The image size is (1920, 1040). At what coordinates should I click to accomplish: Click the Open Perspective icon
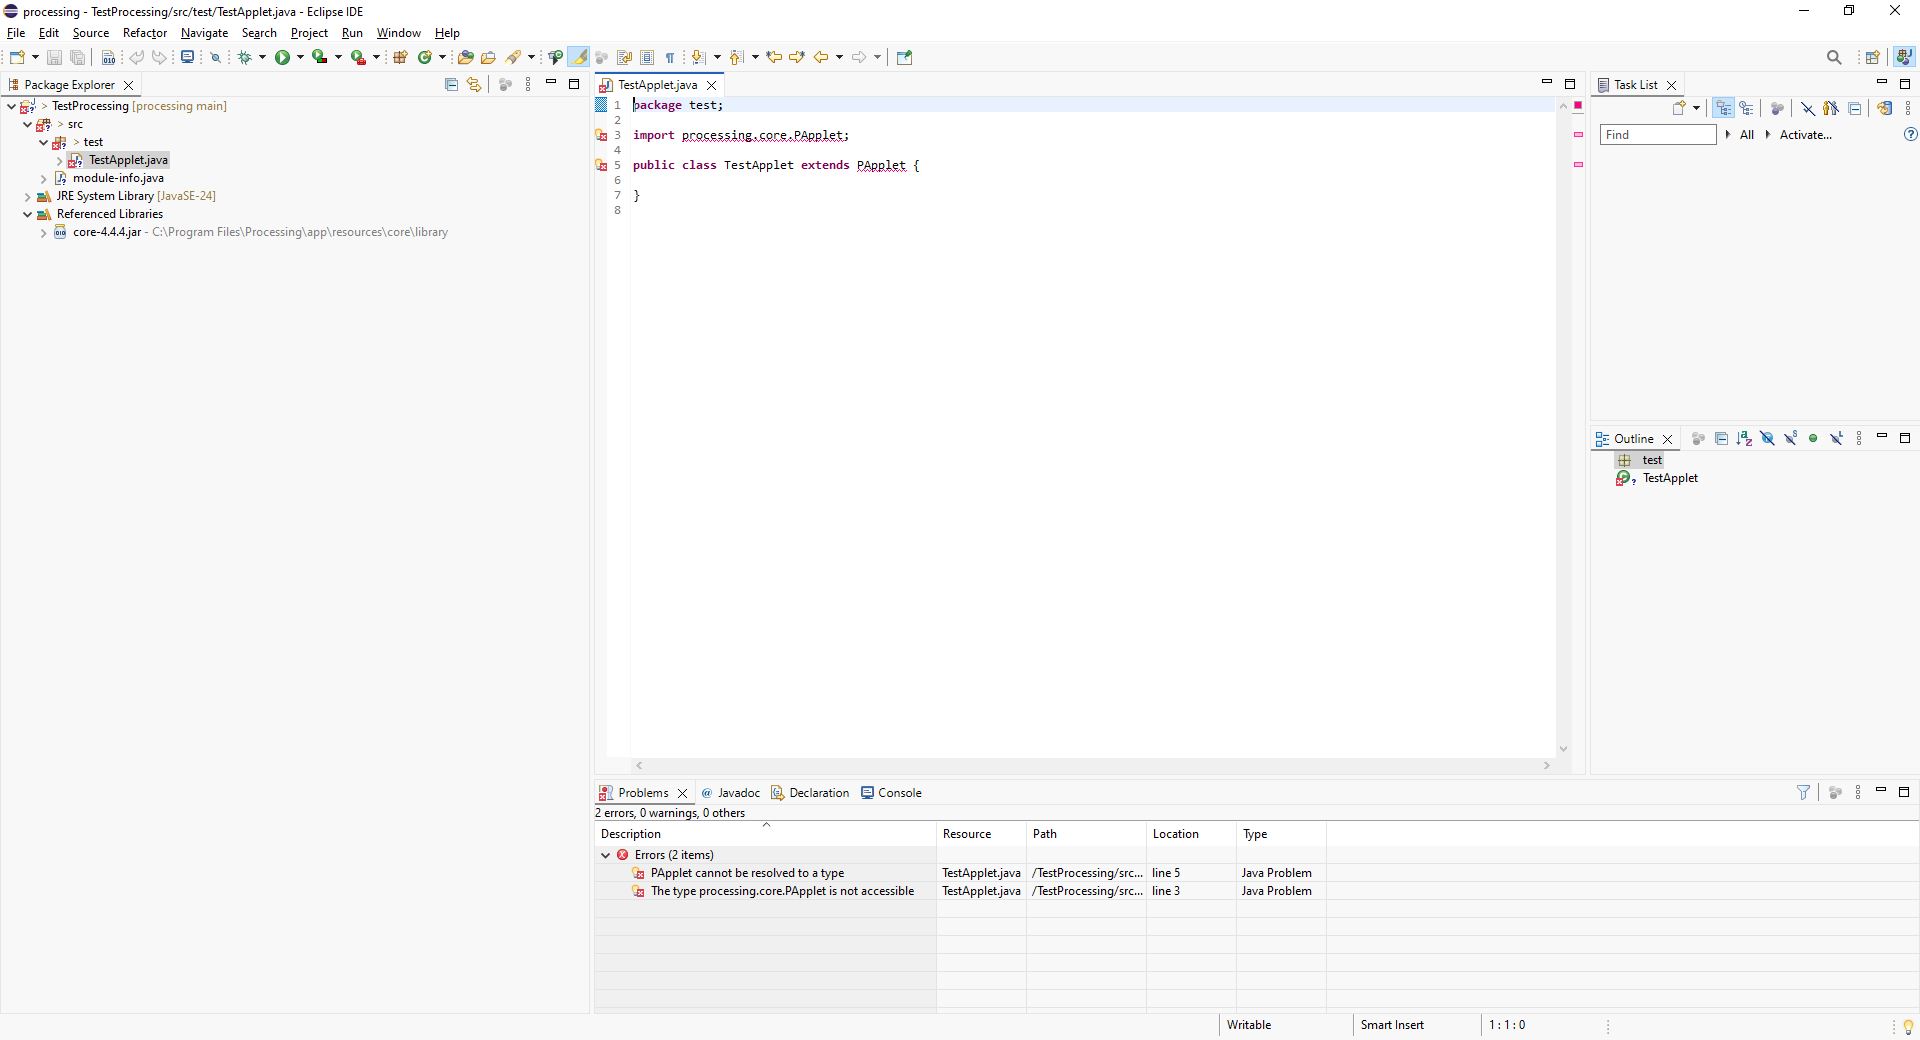point(1872,57)
